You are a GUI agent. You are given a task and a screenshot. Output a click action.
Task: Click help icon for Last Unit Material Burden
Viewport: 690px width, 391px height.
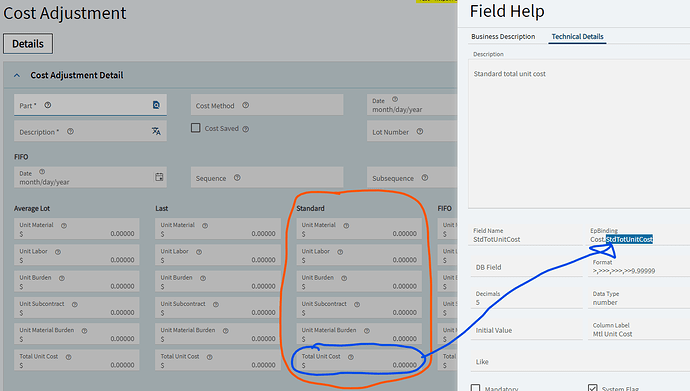(226, 331)
